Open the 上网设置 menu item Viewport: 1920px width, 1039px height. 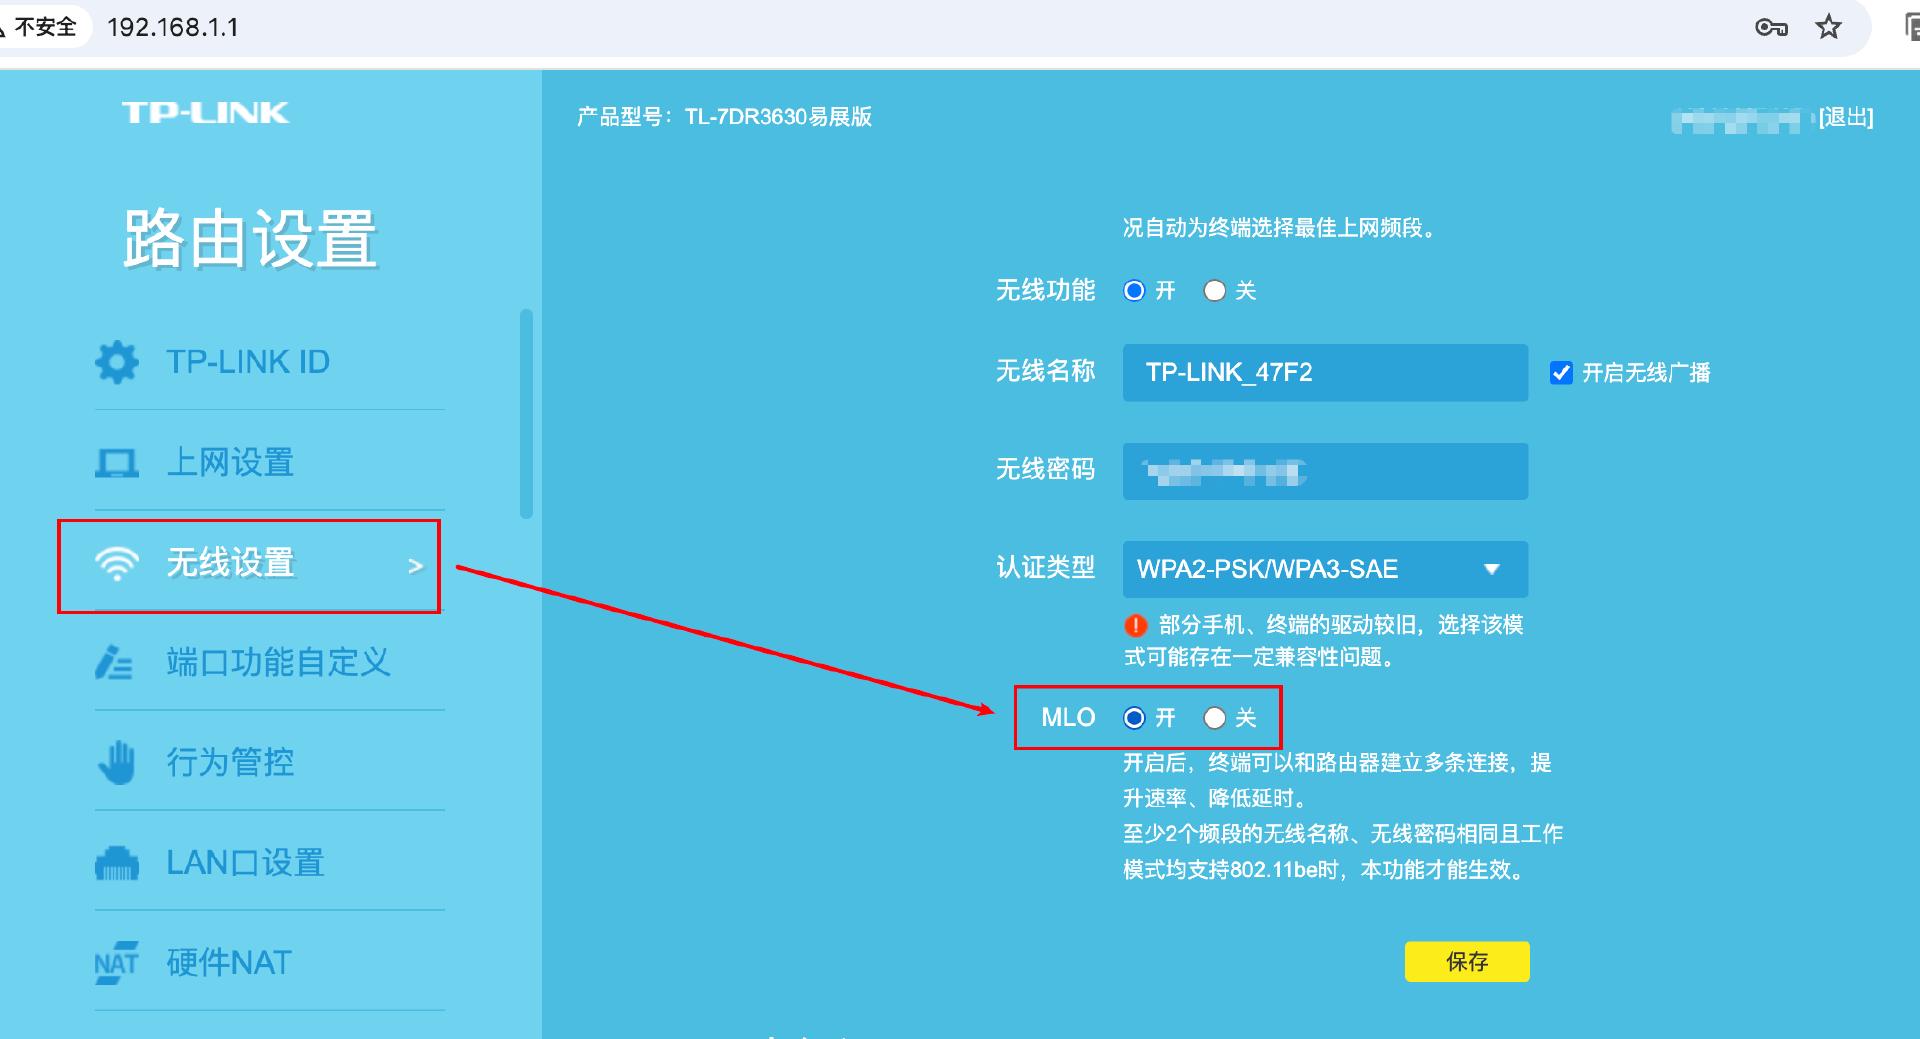pyautogui.click(x=270, y=462)
